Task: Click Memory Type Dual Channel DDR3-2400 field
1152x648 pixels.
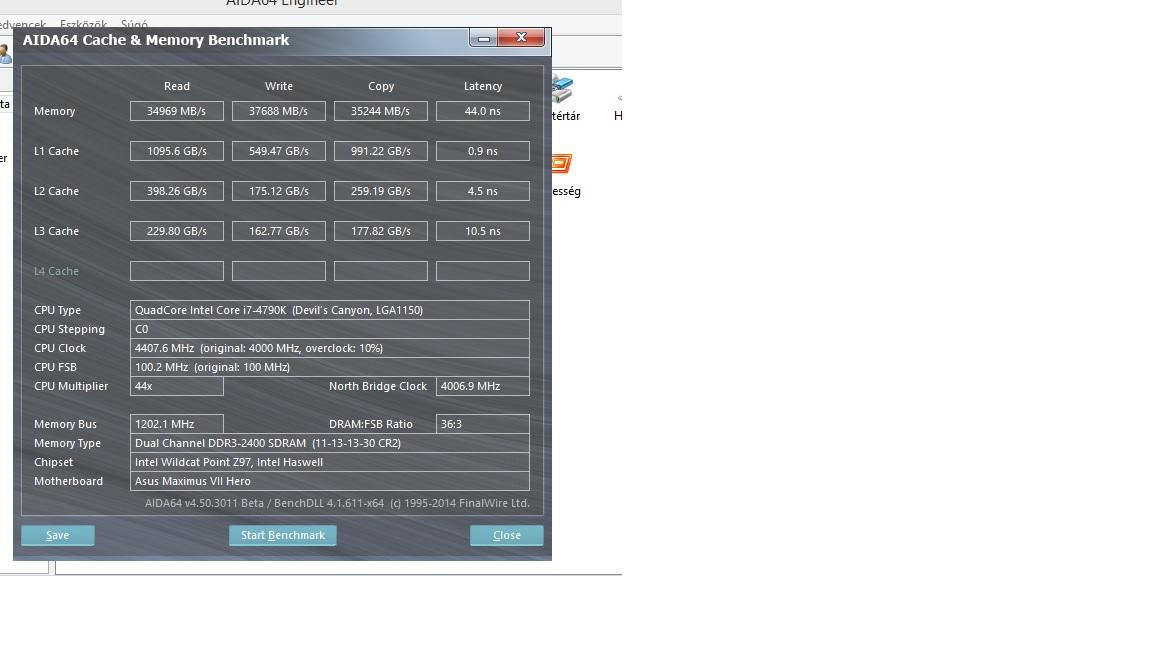Action: 329,443
